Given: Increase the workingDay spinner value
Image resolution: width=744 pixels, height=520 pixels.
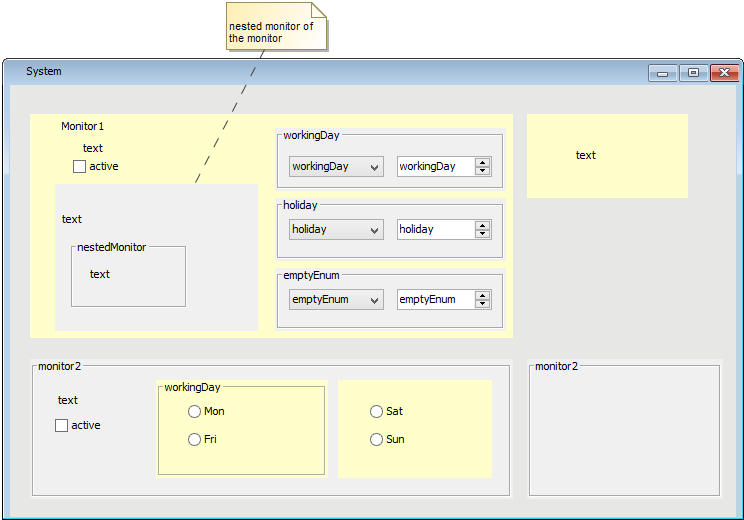Looking at the screenshot, I should point(483,163).
